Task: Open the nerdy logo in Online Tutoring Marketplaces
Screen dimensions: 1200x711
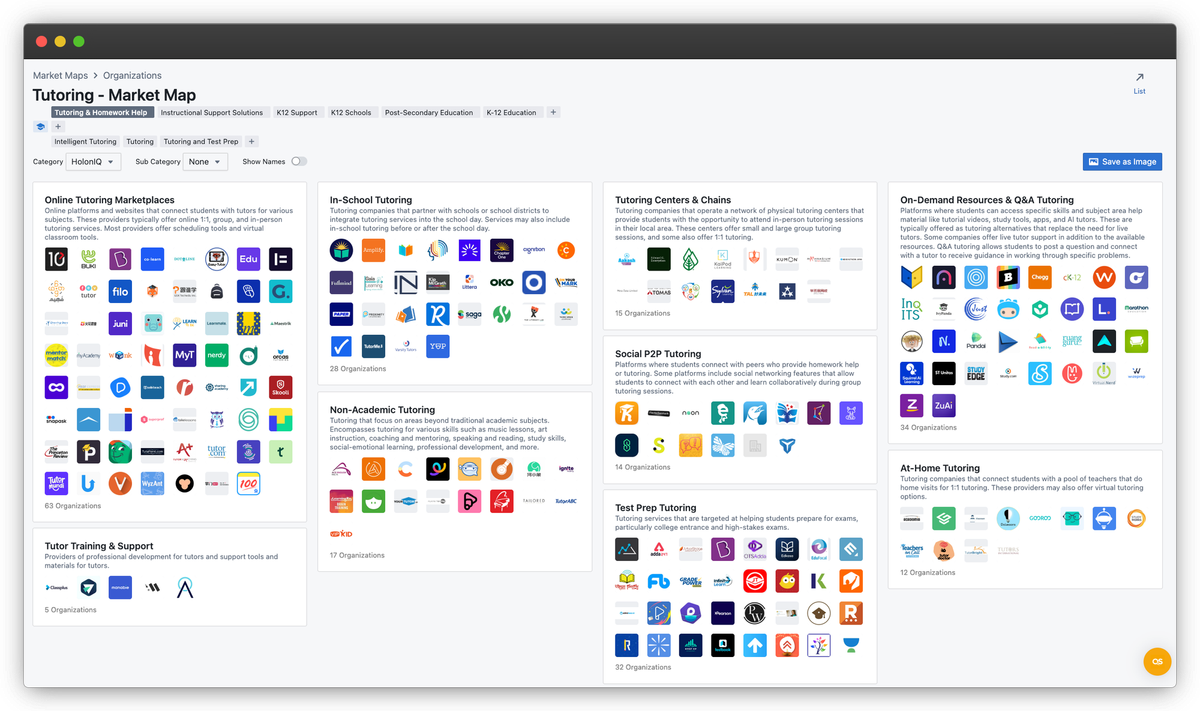Action: tap(216, 355)
